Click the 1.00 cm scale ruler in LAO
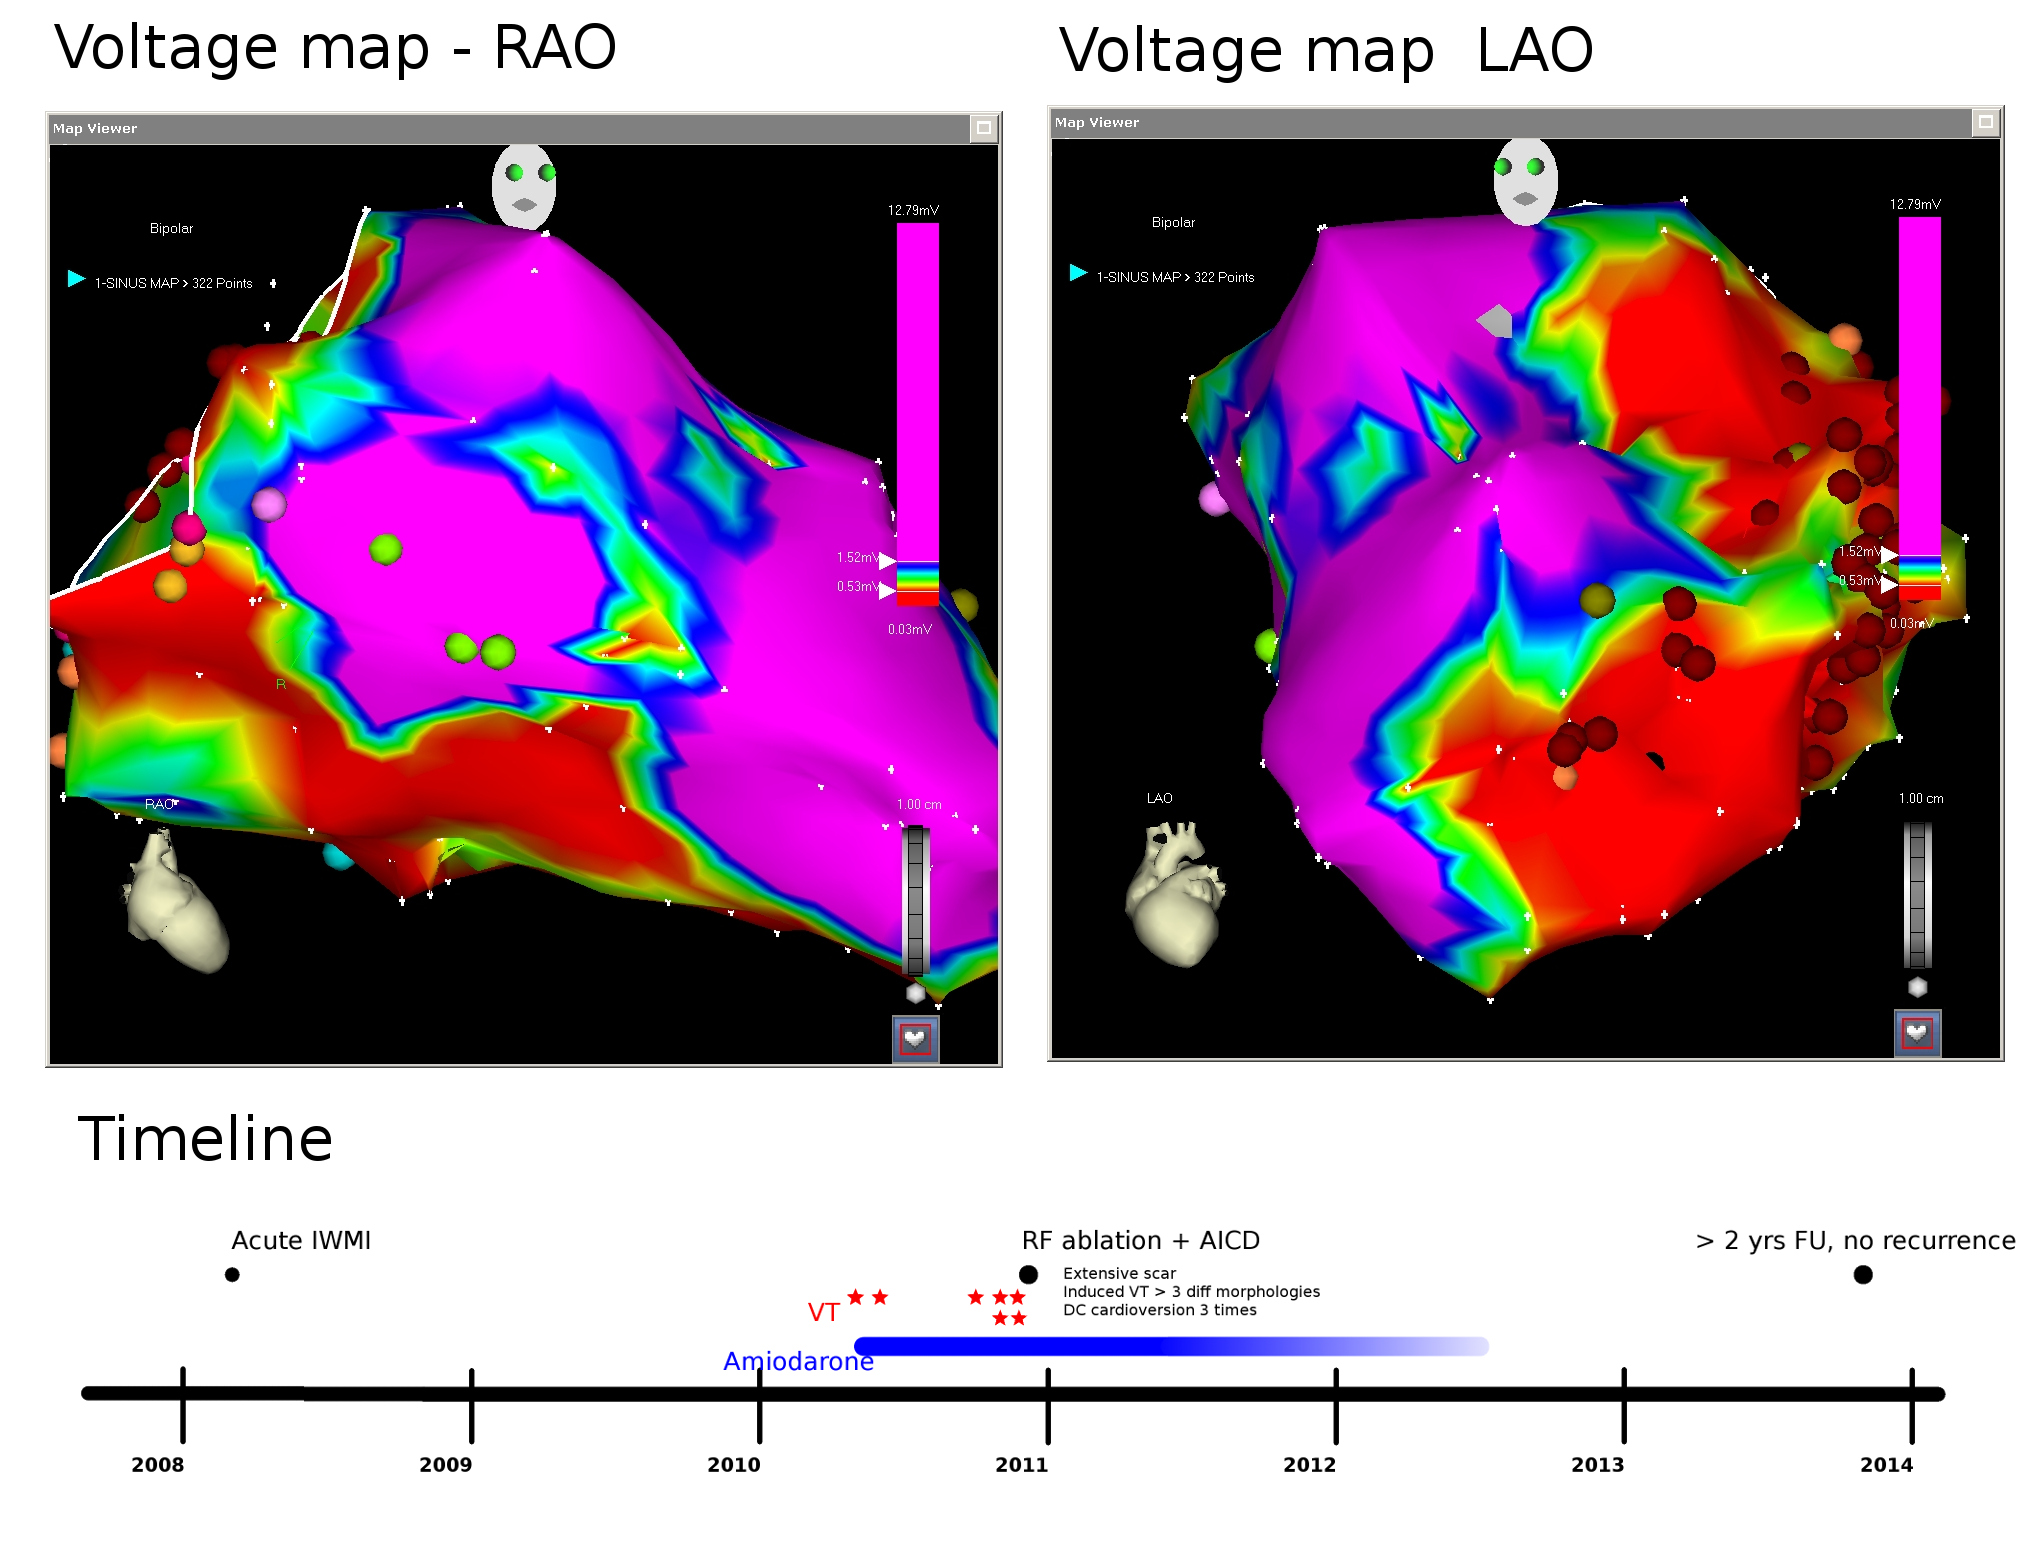 [1917, 894]
